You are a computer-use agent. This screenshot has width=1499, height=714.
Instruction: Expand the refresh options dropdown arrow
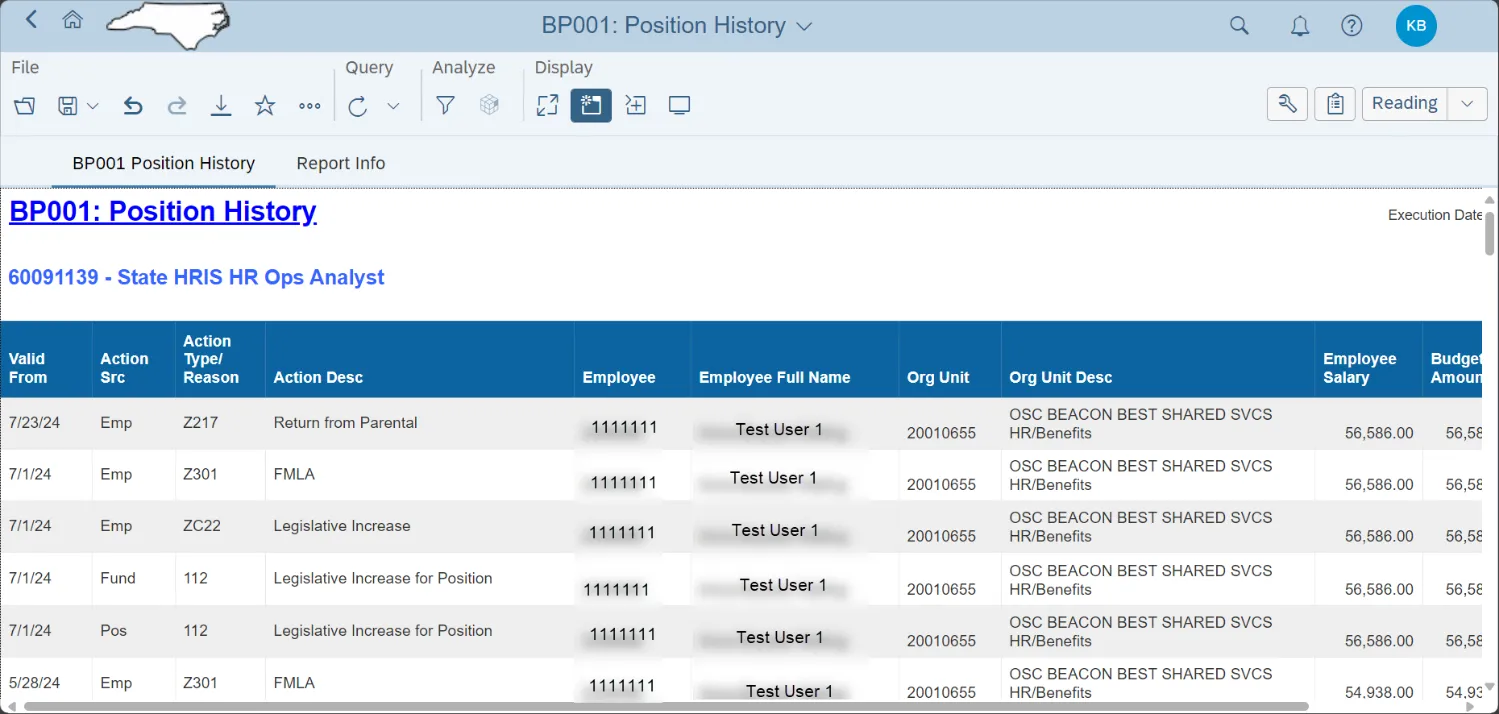(393, 106)
